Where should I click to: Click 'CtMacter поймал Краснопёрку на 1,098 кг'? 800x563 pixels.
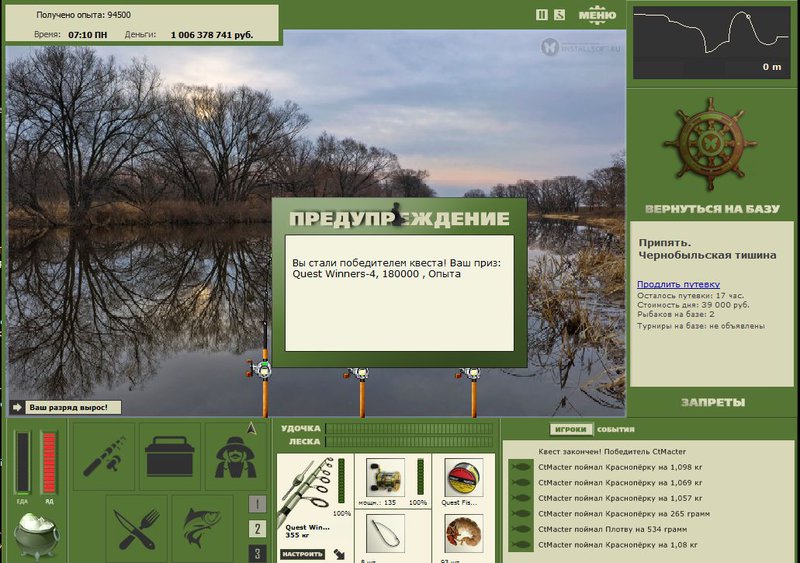(620, 467)
